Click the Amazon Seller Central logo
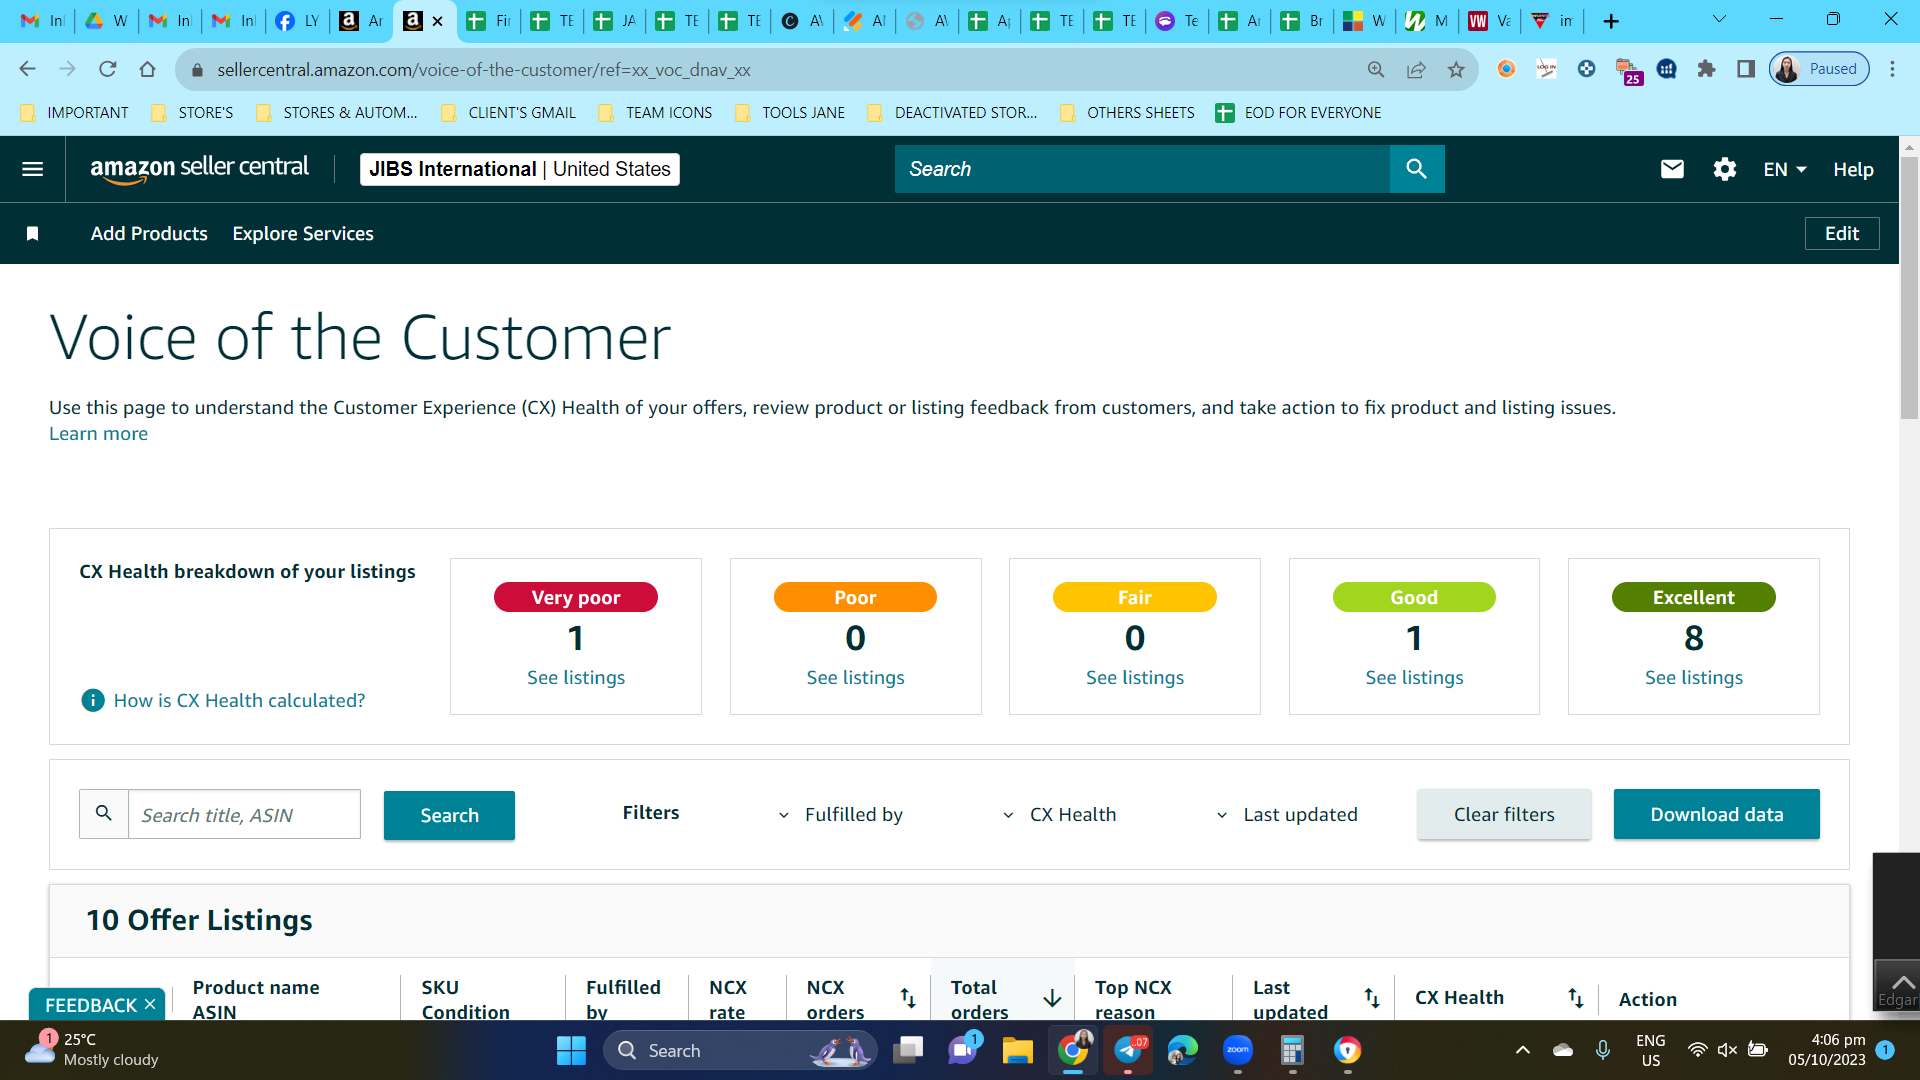This screenshot has height=1080, width=1920. tap(199, 169)
